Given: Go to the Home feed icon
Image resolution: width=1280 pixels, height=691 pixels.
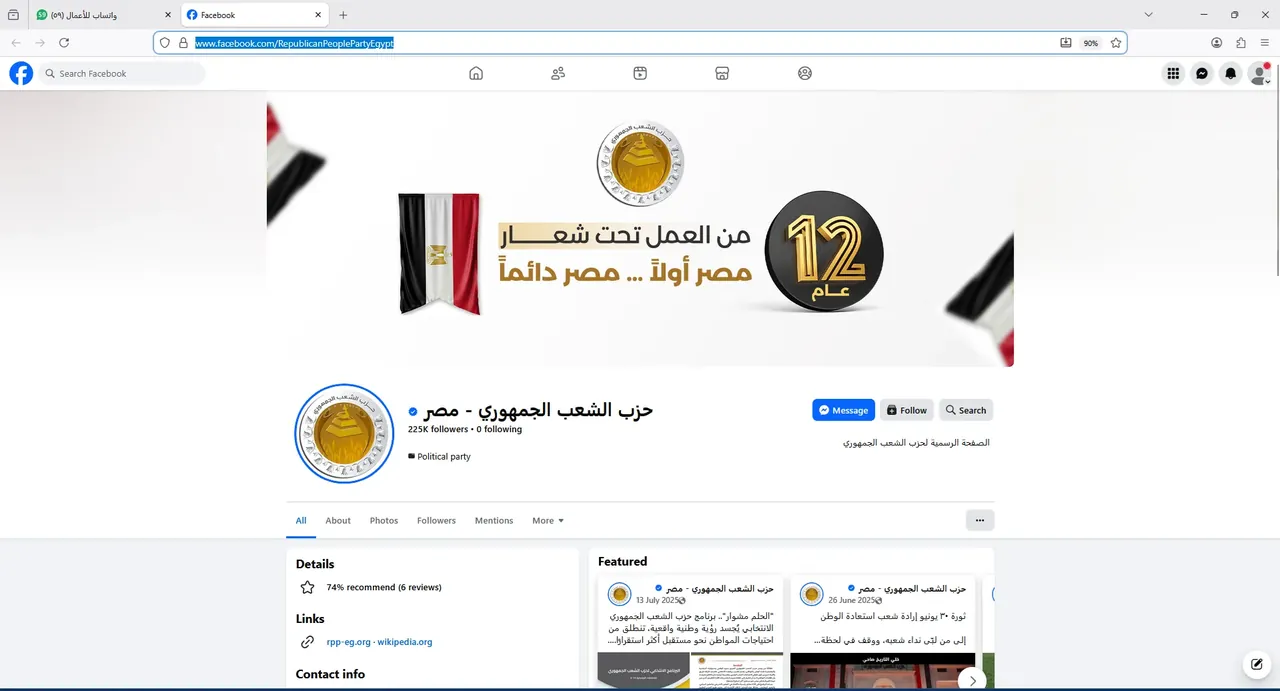Looking at the screenshot, I should [476, 73].
